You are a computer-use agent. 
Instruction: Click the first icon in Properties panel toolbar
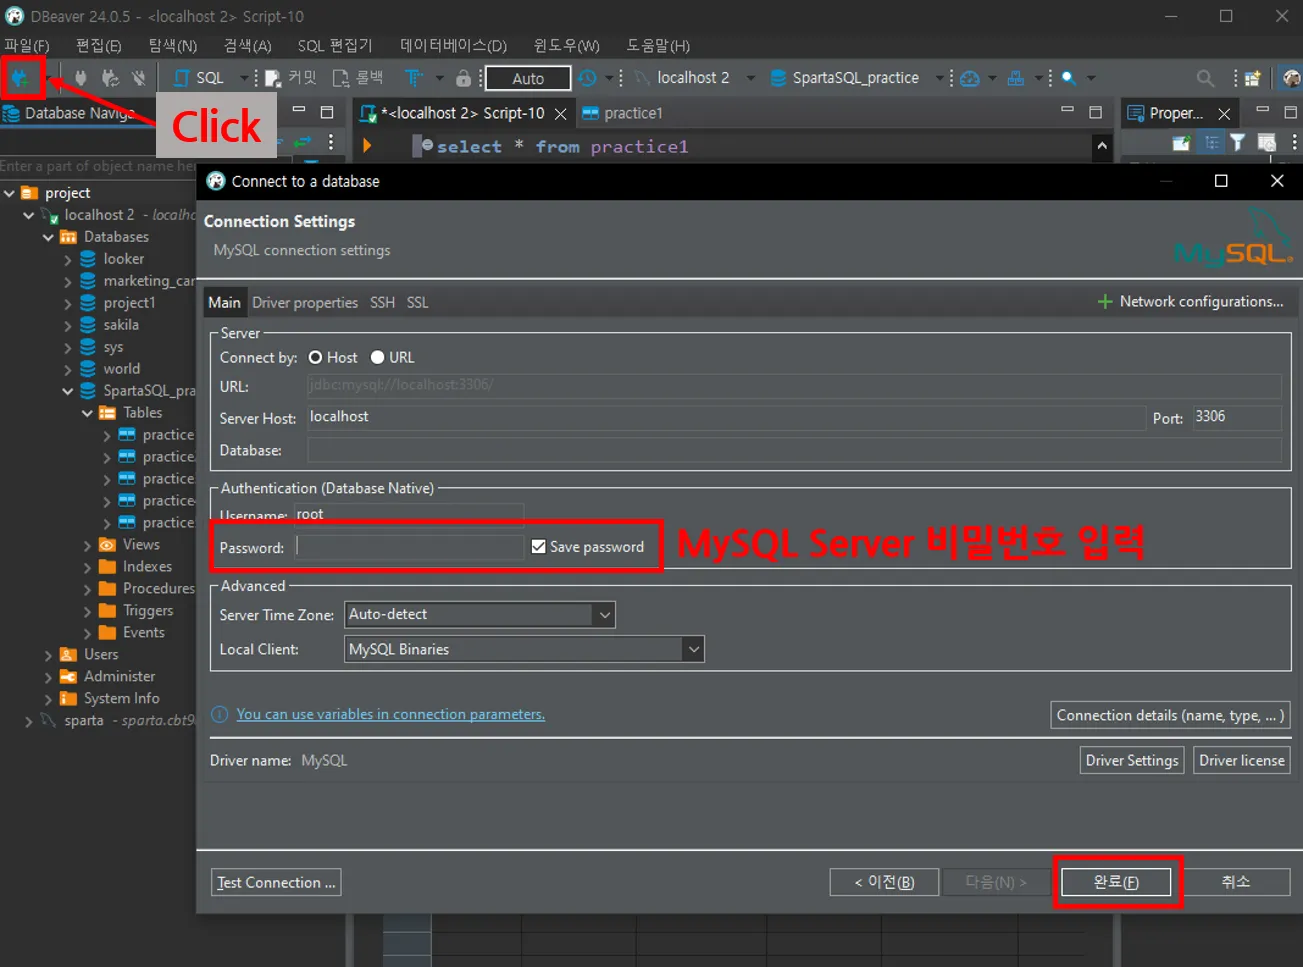1181,143
